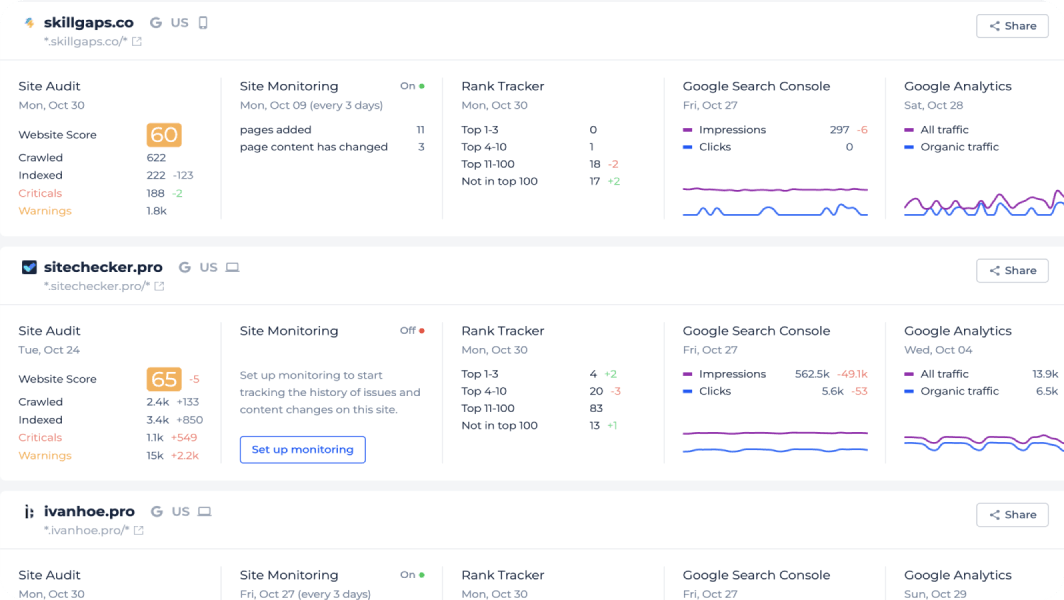This screenshot has width=1064, height=600.
Task: Click the Google Analytics heading for ivanhoe.pro
Action: click(x=957, y=575)
